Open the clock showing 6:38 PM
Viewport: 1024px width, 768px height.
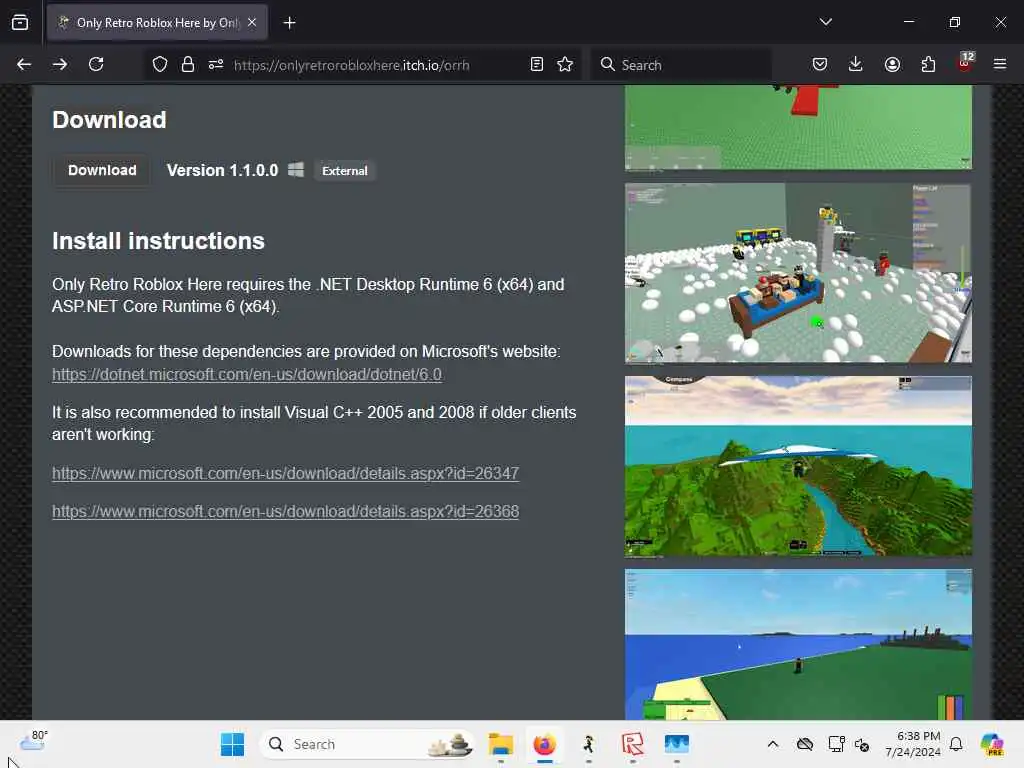pos(913,744)
